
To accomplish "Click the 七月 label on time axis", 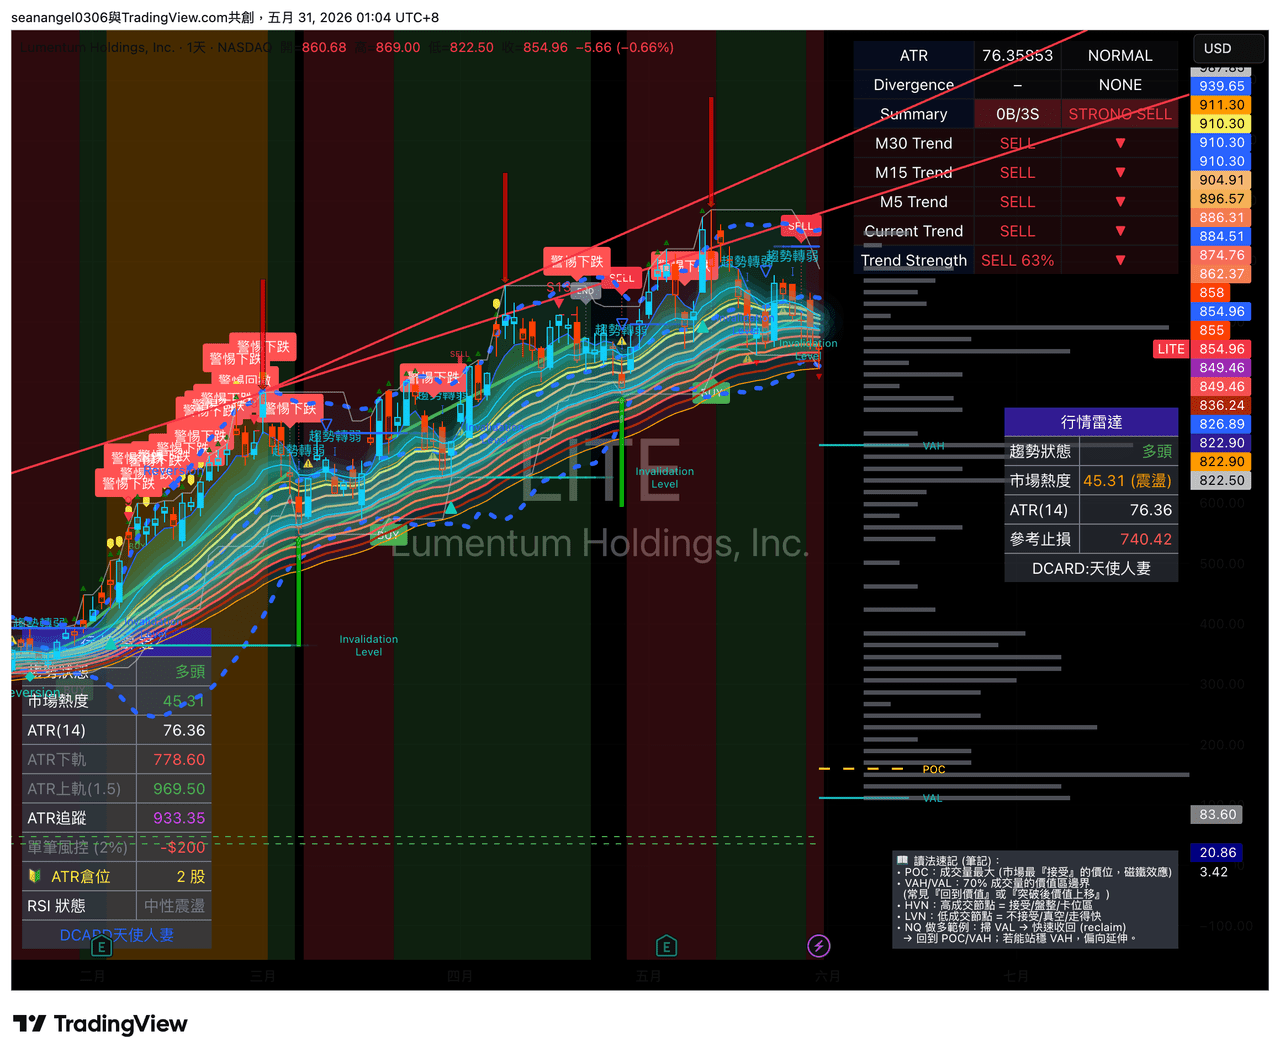I will coord(1016,976).
